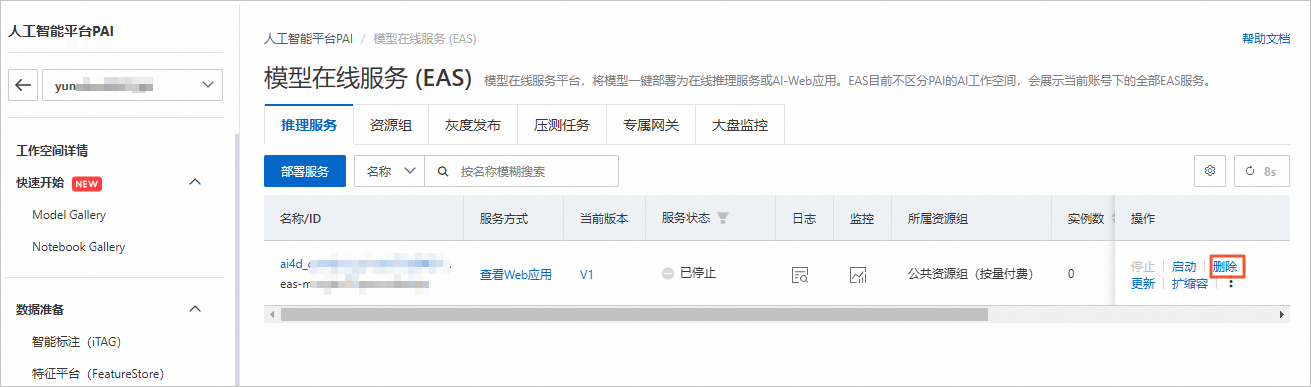Screen dimensions: 1311x387
Task: Open 特征平台 (FeatureStore) in sidebar
Action: pos(97,373)
